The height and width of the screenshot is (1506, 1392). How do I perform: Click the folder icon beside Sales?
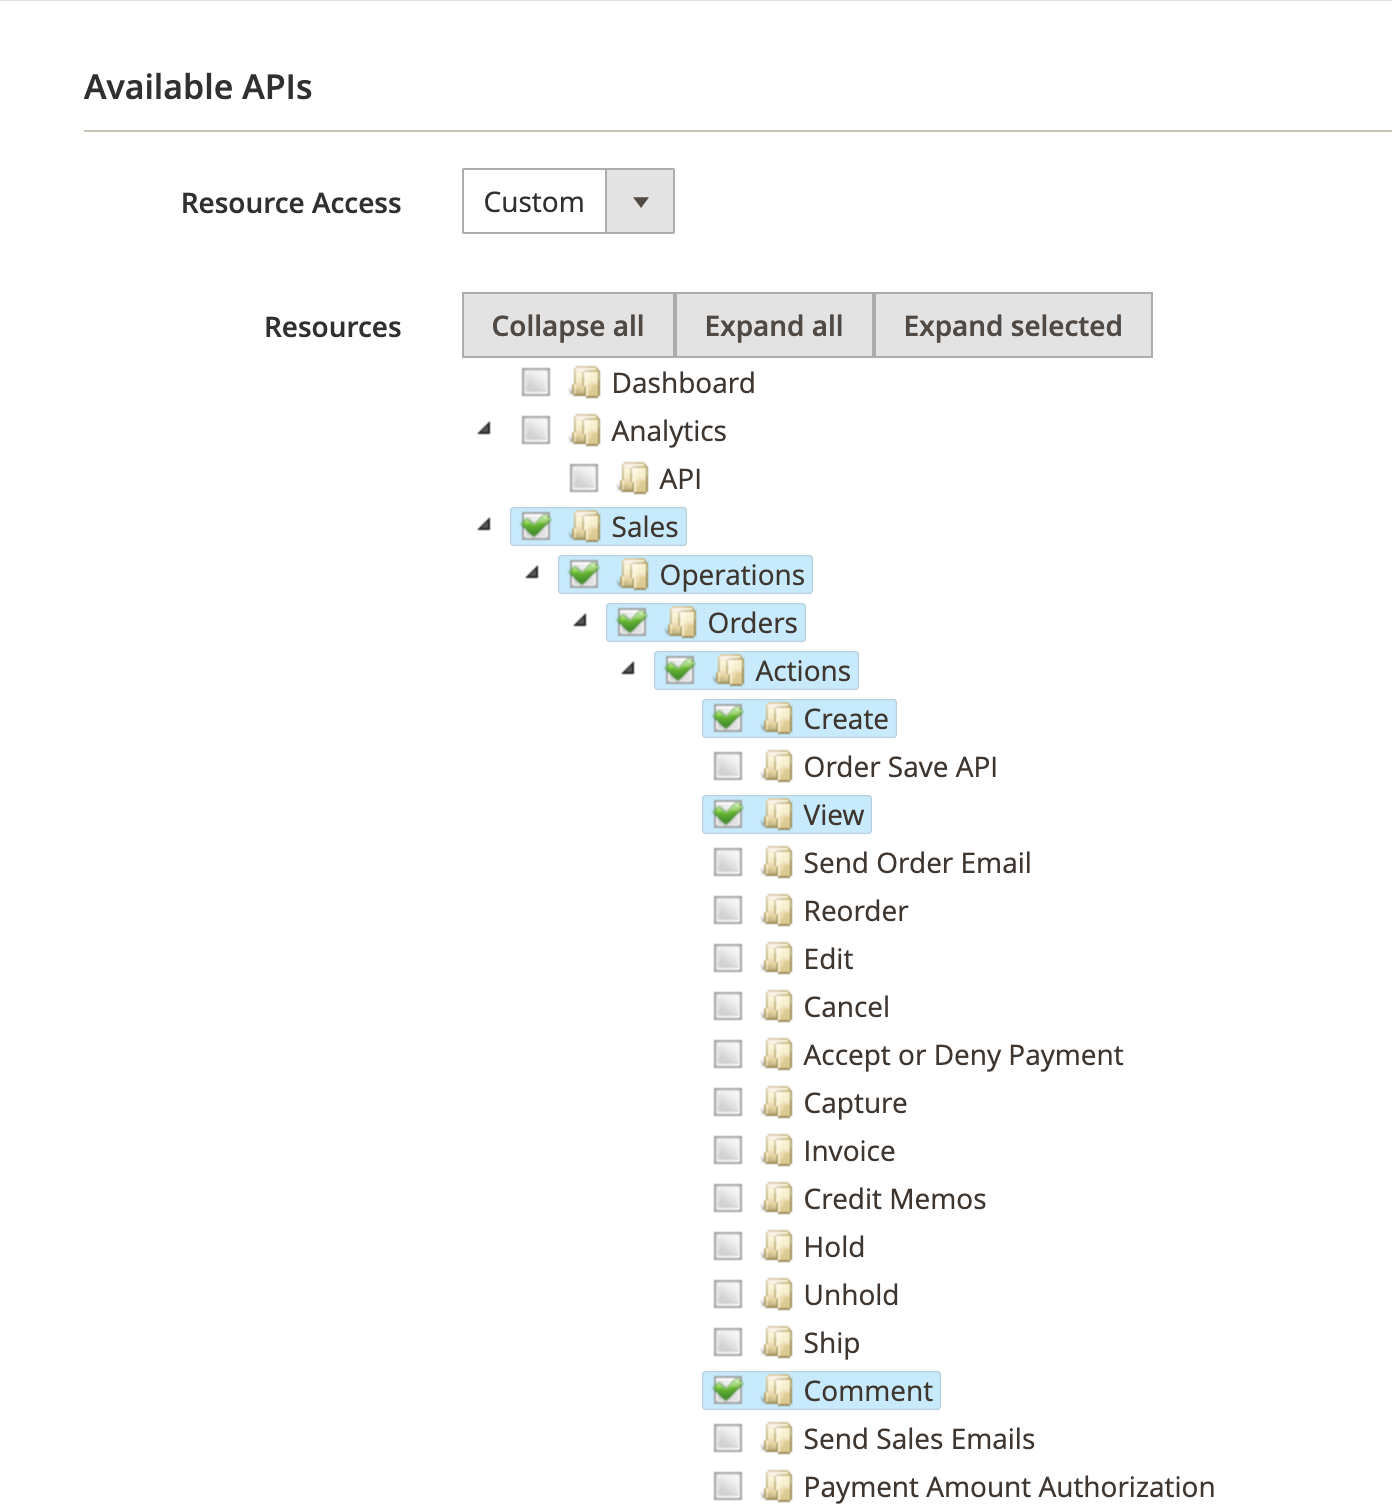(585, 526)
